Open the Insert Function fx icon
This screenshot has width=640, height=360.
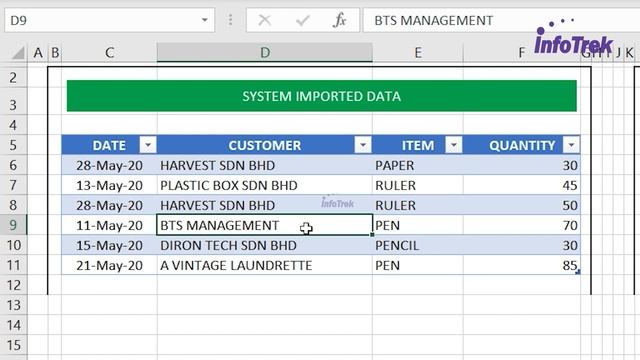tap(340, 20)
